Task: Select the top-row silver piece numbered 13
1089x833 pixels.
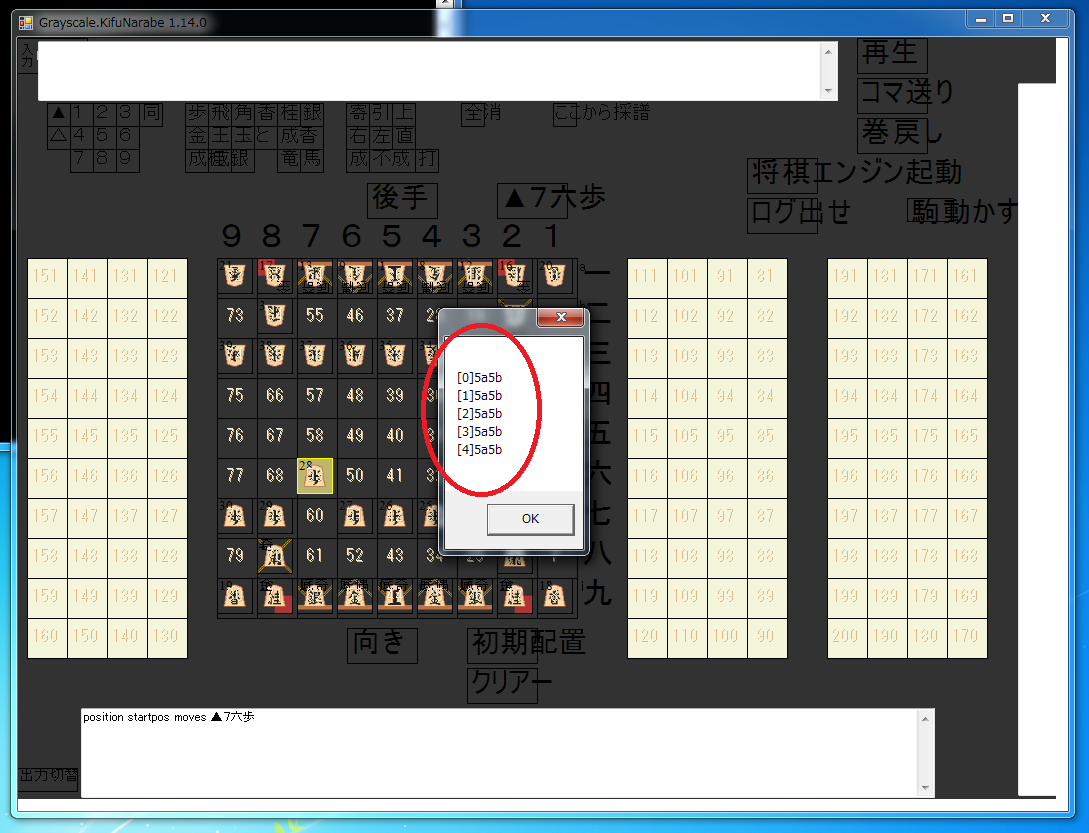Action: (315, 276)
